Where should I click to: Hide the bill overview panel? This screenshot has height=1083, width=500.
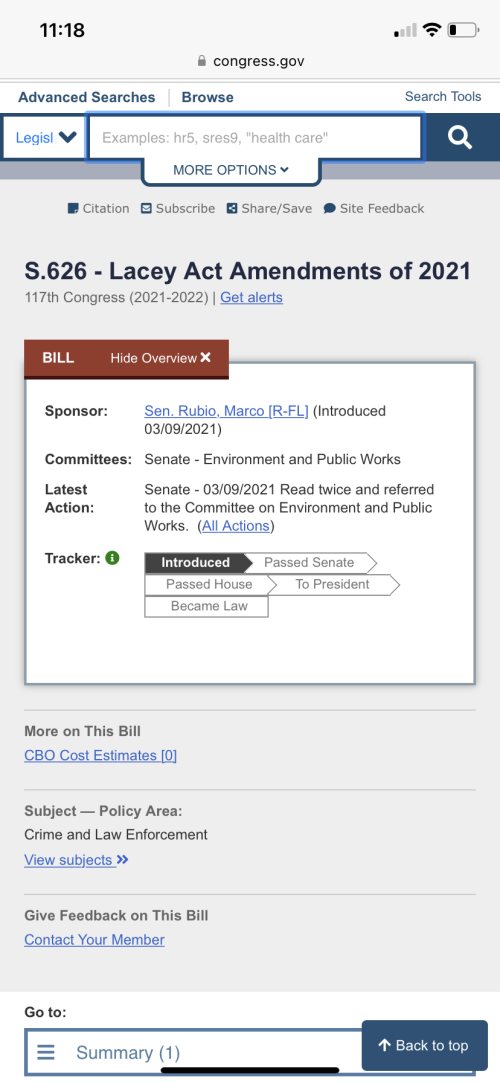pyautogui.click(x=160, y=358)
